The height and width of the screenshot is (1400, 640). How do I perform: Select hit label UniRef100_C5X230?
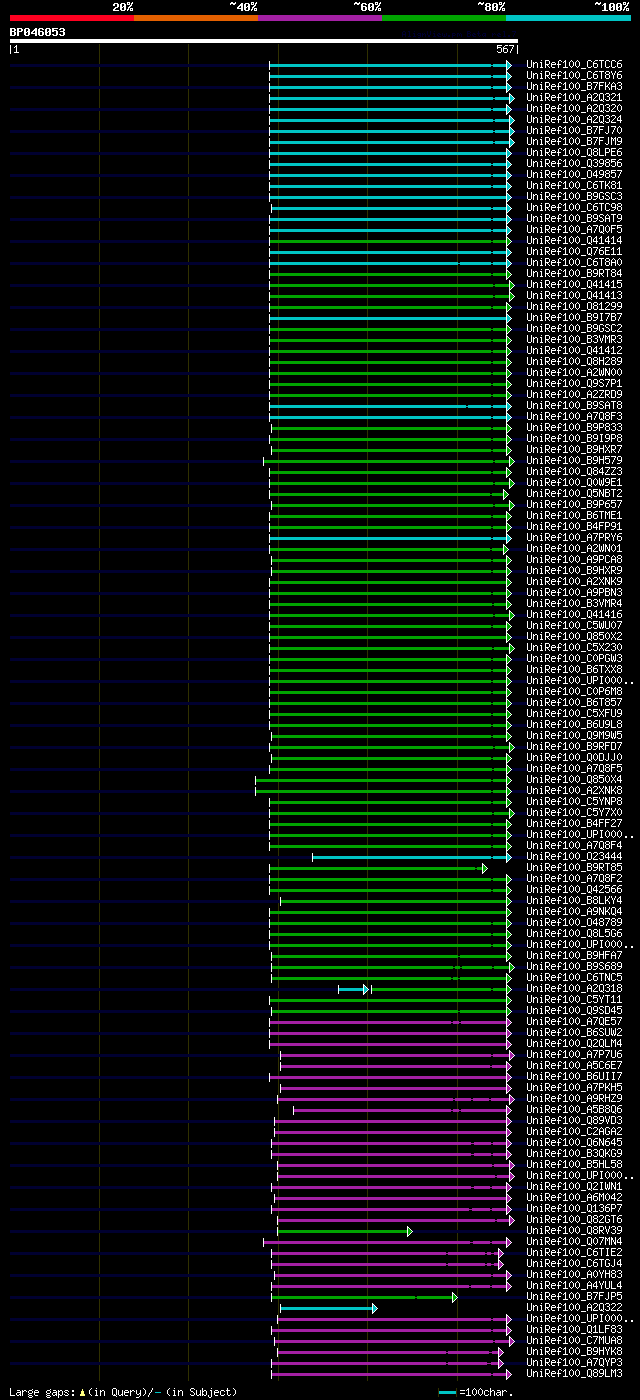pos(574,648)
